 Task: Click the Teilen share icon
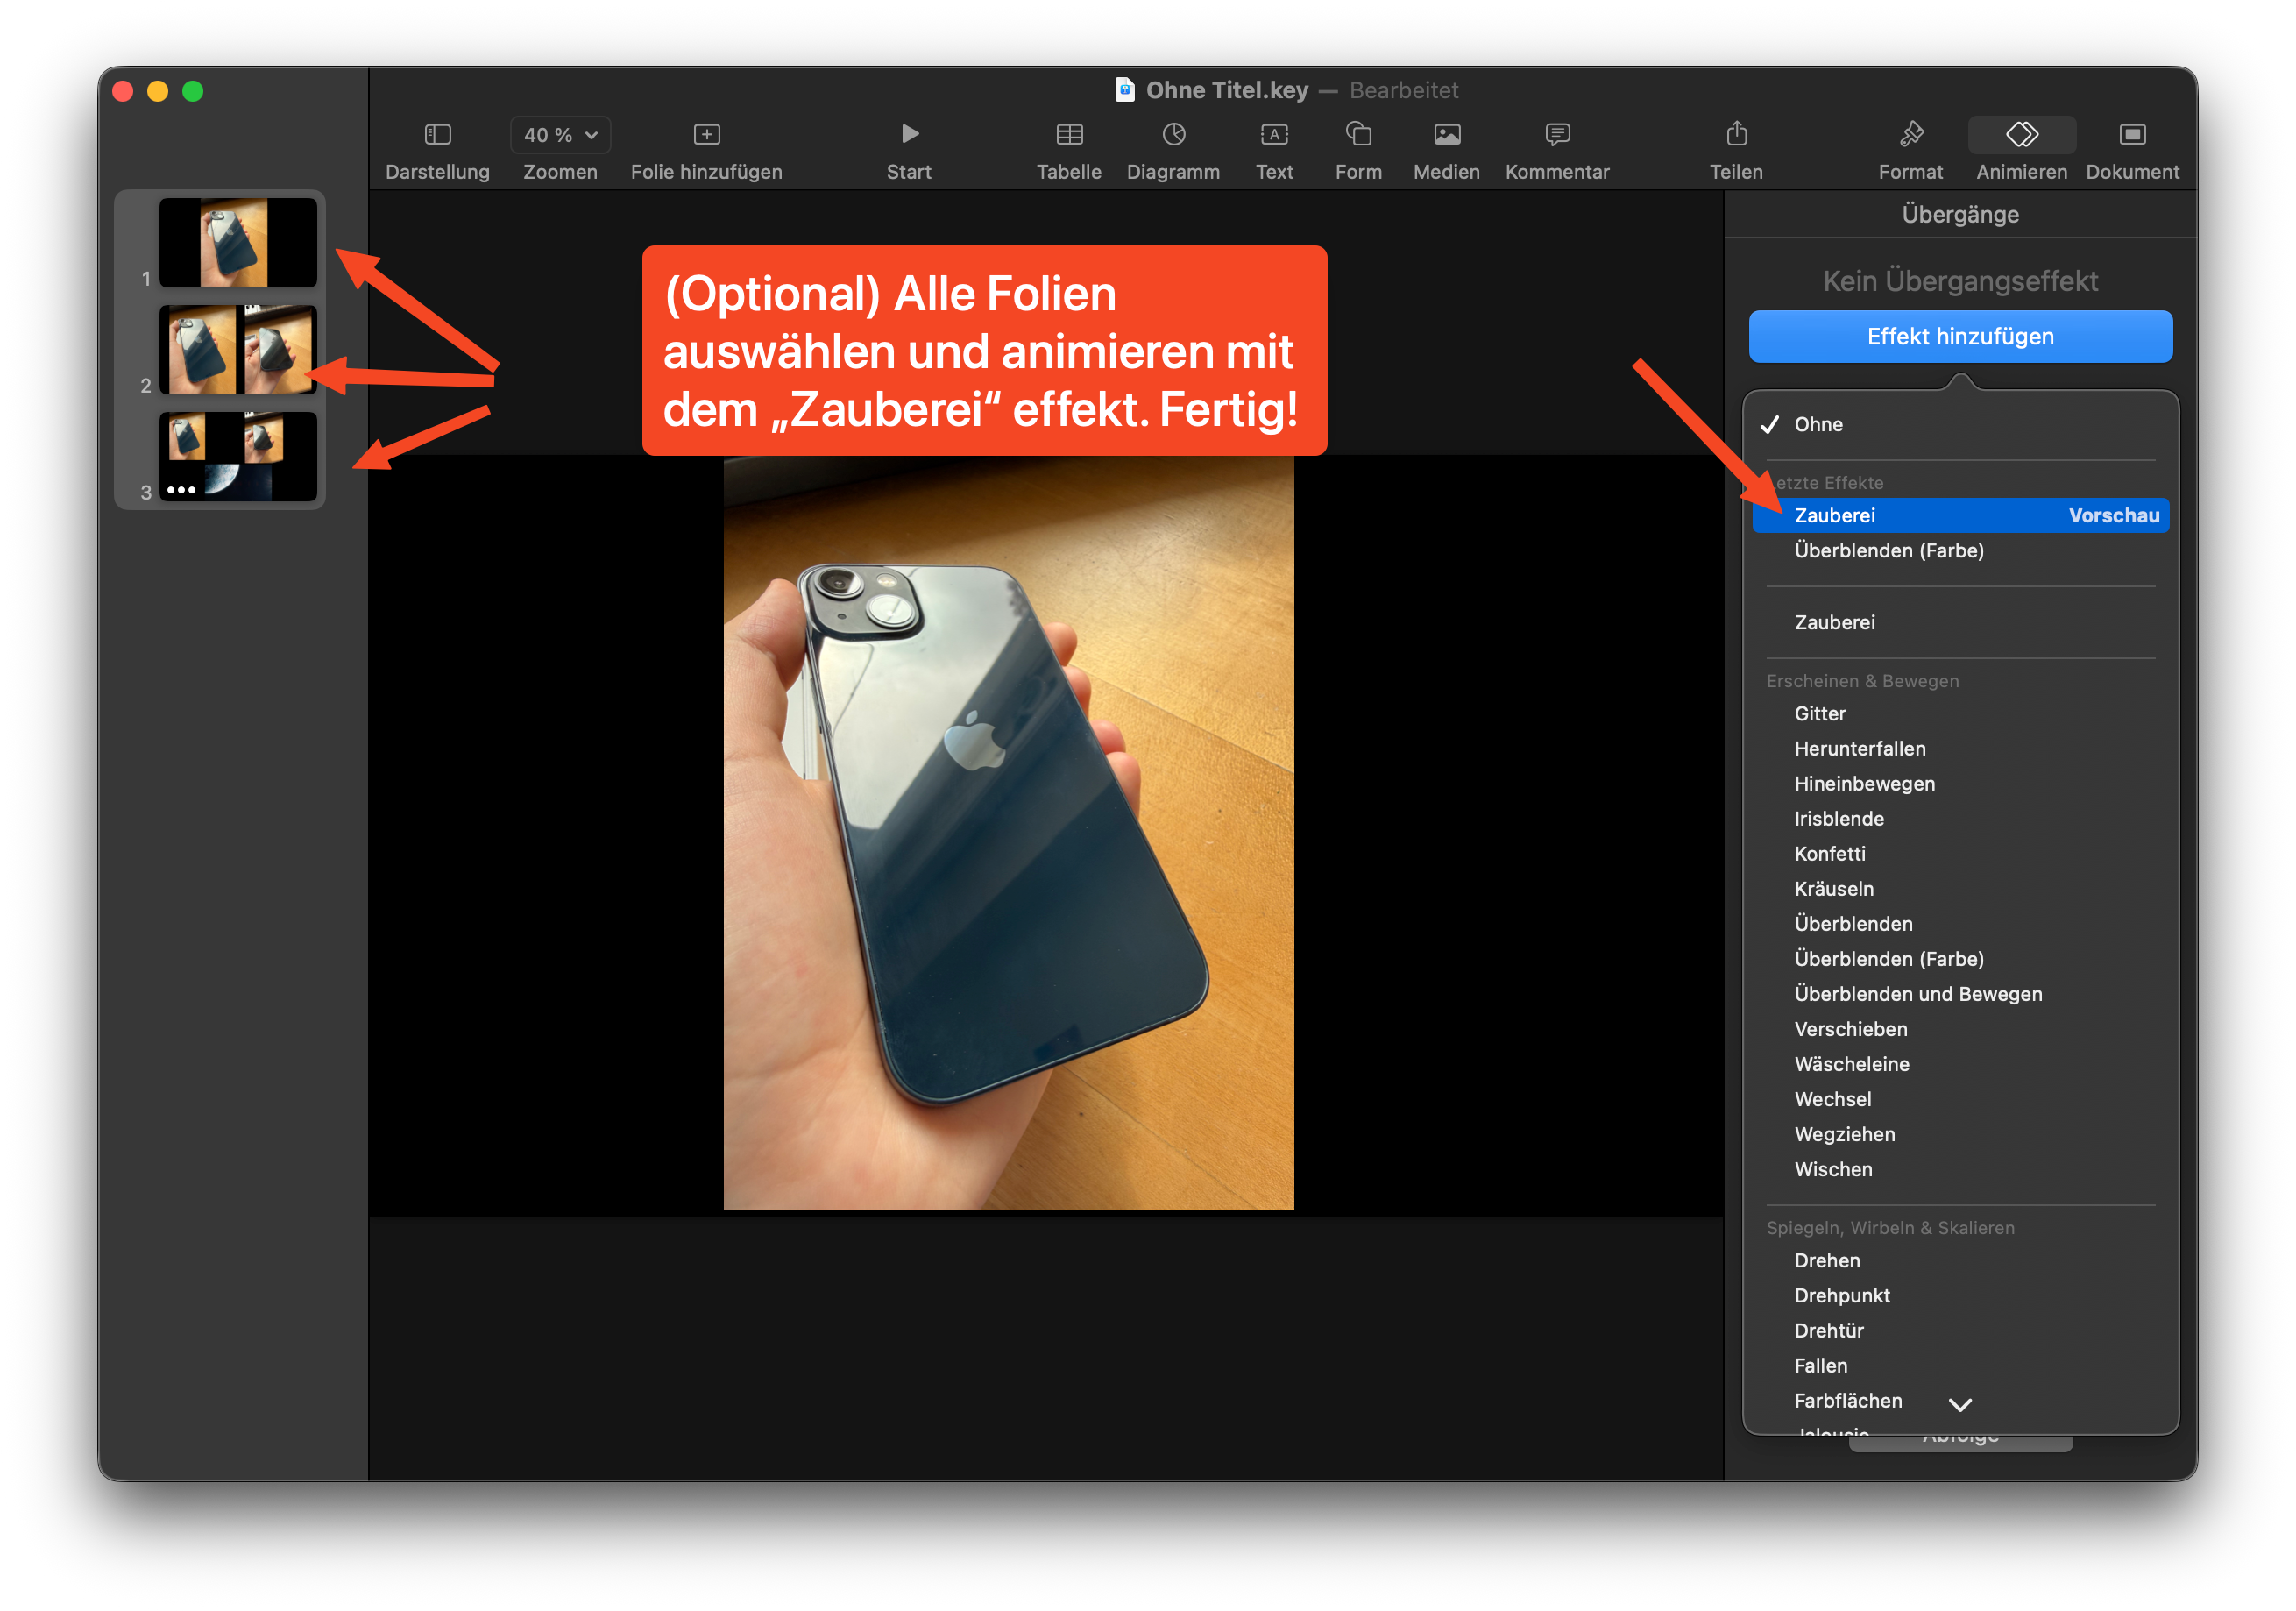(1736, 134)
